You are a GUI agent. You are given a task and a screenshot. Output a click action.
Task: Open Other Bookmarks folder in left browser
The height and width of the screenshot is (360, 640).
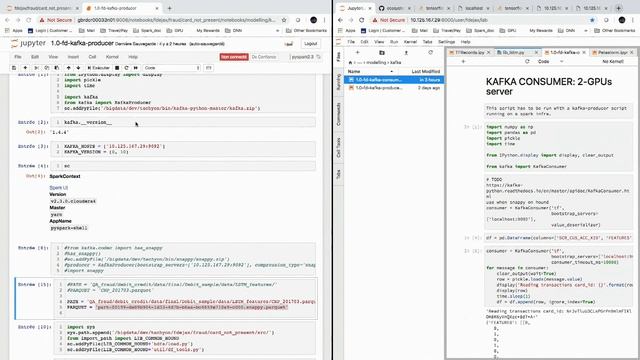(306, 31)
